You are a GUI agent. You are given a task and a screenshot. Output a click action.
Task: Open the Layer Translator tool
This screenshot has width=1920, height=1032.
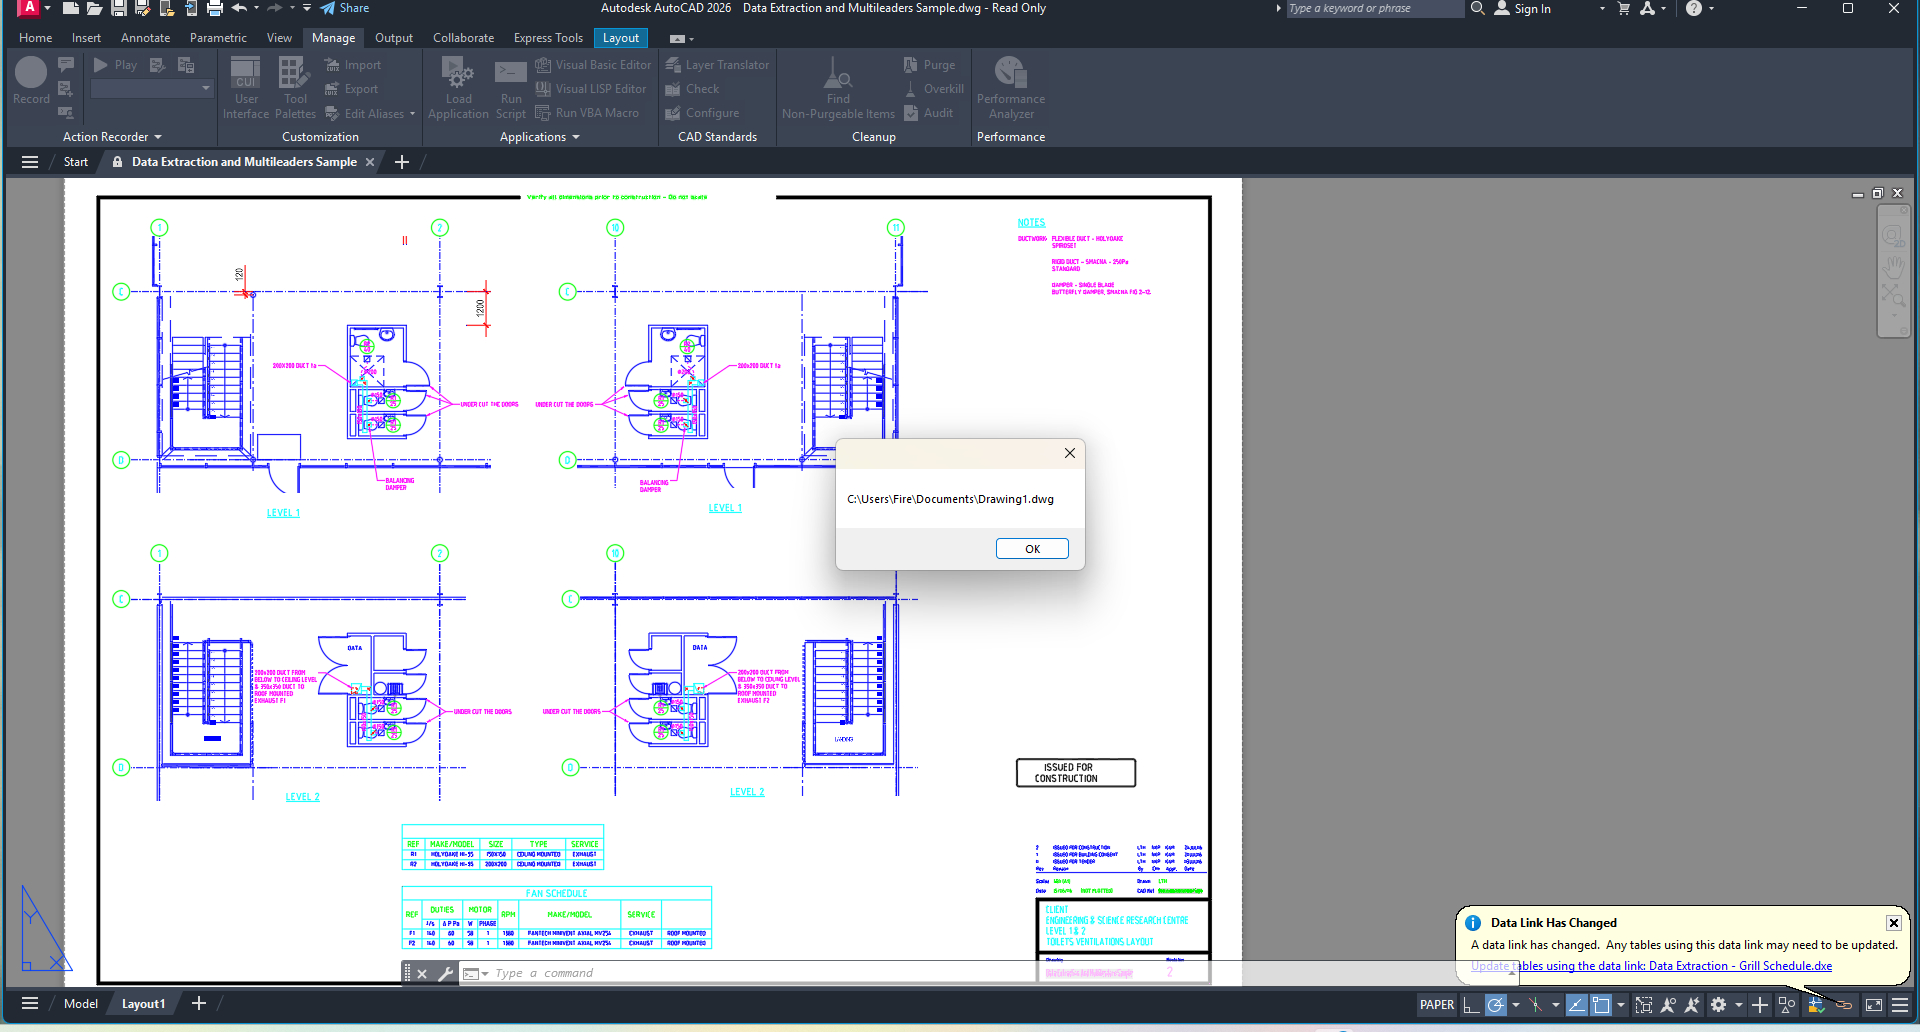click(x=717, y=65)
